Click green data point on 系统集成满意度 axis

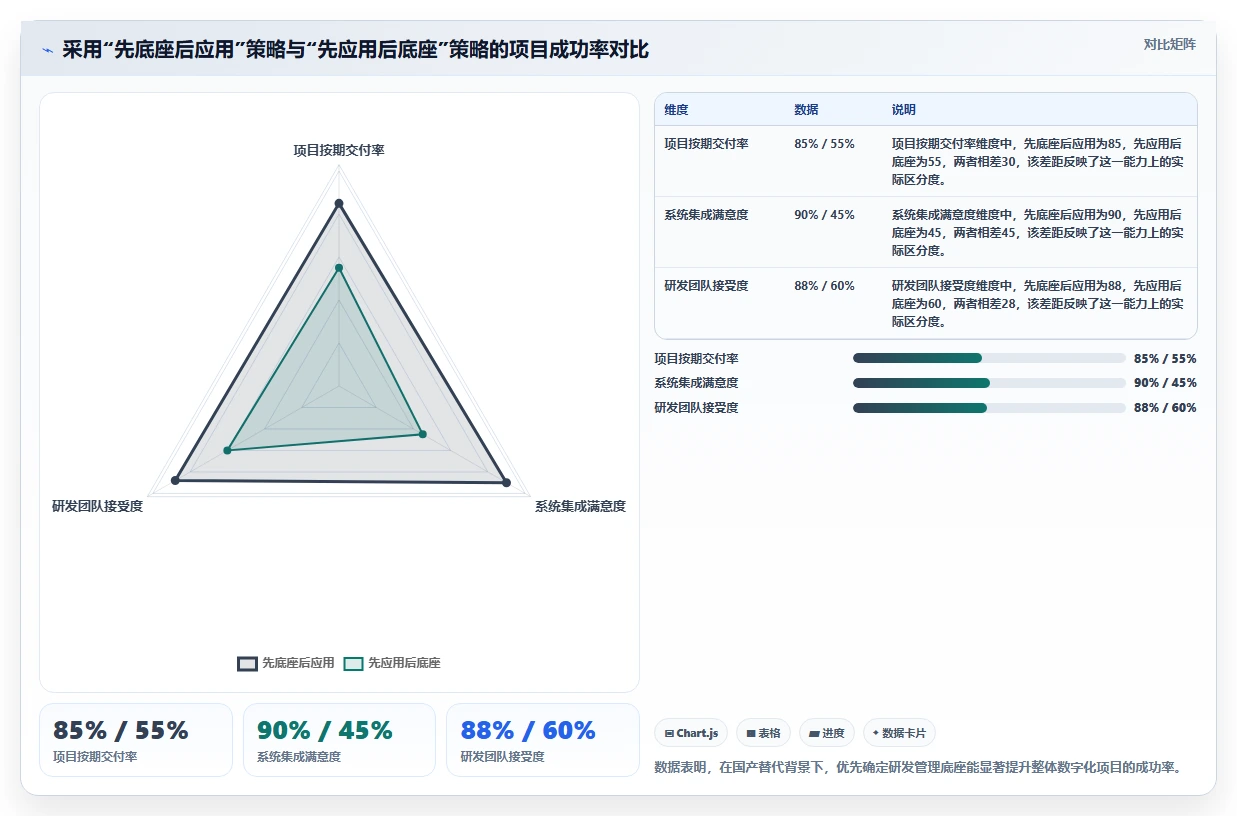click(x=422, y=434)
